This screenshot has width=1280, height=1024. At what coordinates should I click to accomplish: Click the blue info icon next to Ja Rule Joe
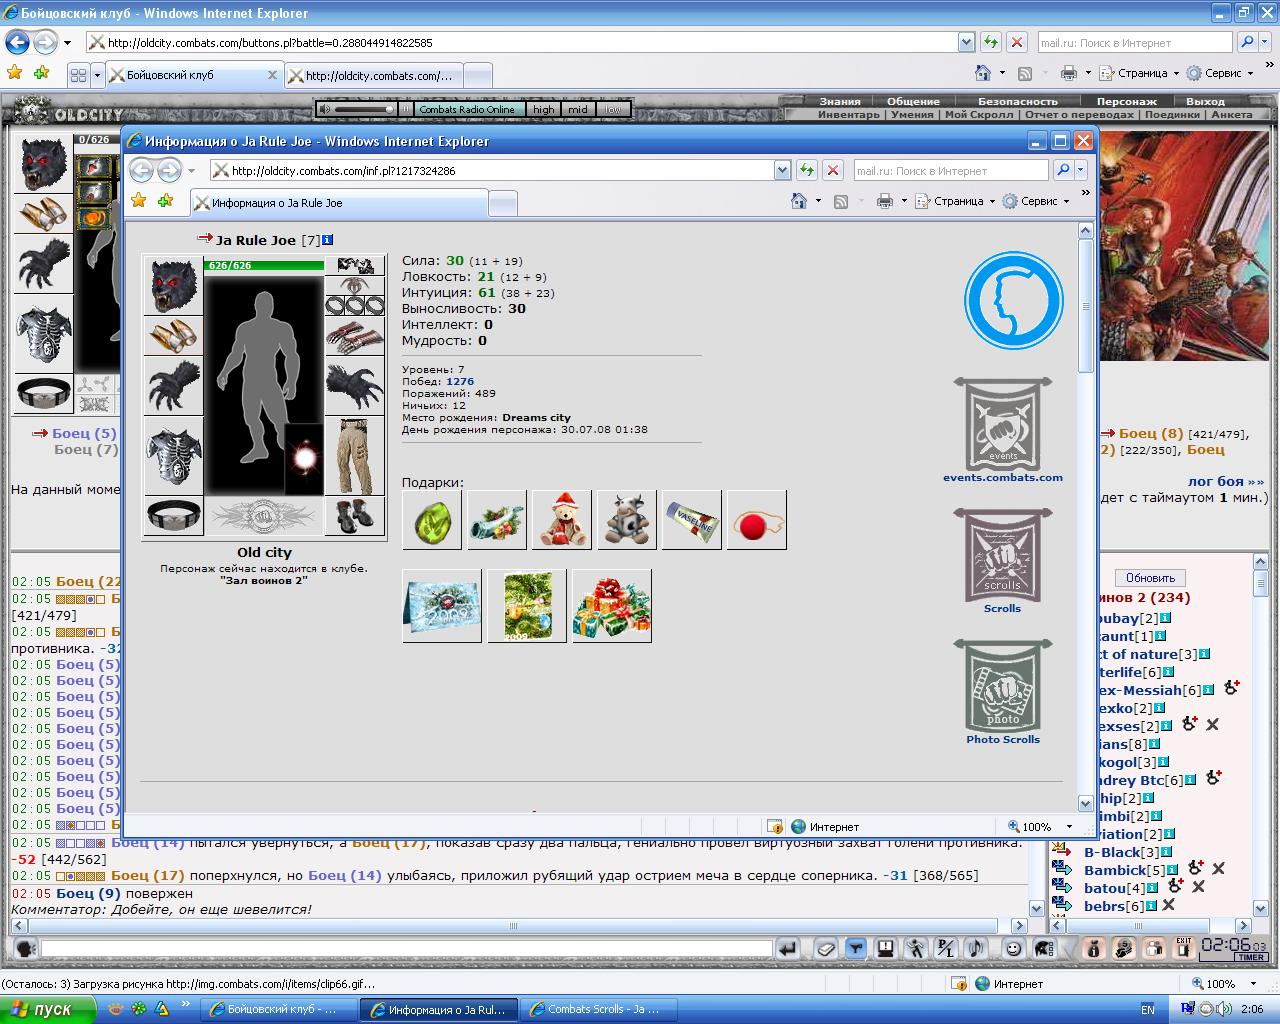pyautogui.click(x=328, y=240)
